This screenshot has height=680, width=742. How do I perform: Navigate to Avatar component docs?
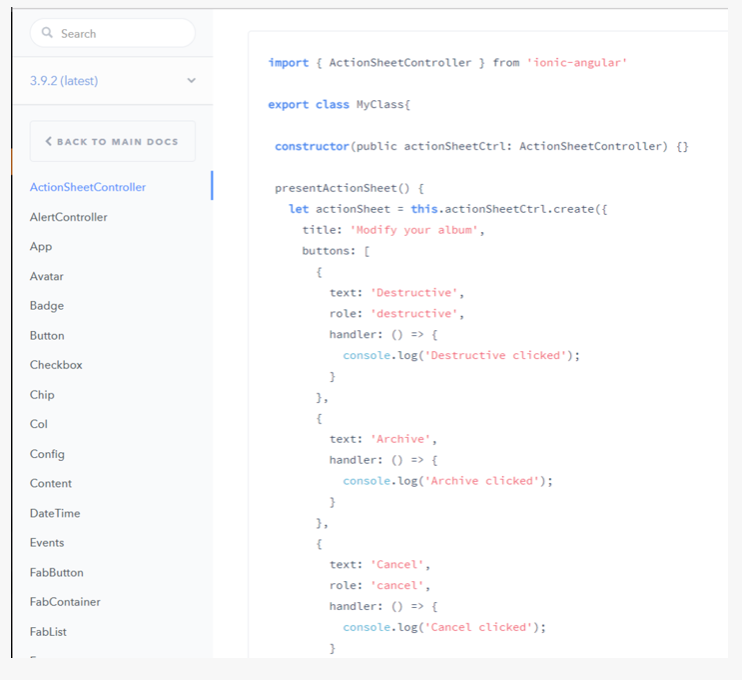46,276
